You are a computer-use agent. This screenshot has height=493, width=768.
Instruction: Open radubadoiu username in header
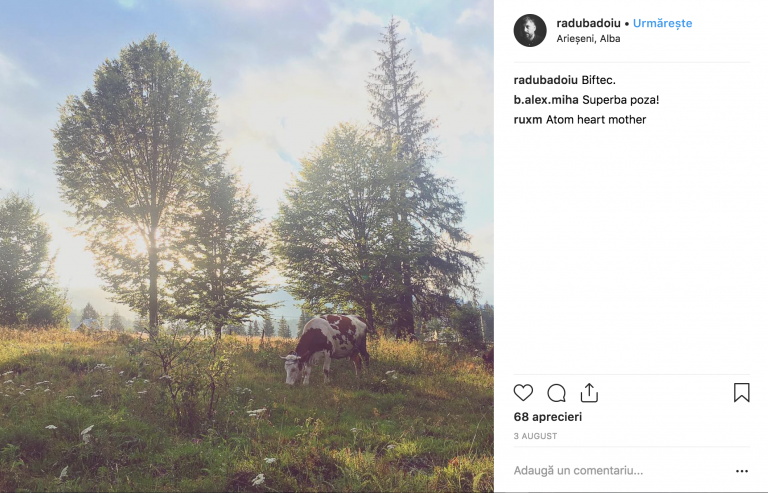(588, 23)
